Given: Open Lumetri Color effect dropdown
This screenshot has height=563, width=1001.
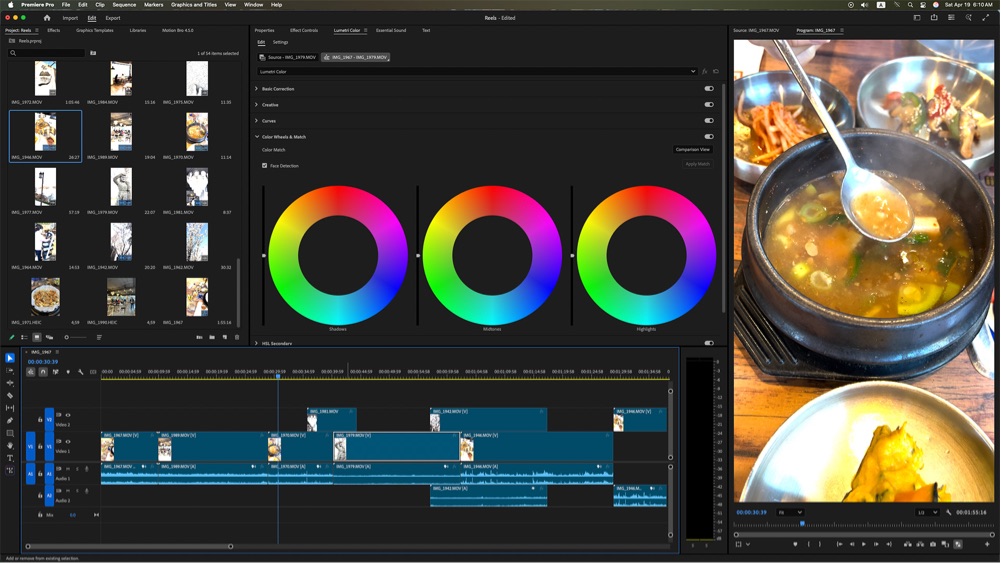Looking at the screenshot, I should [477, 71].
